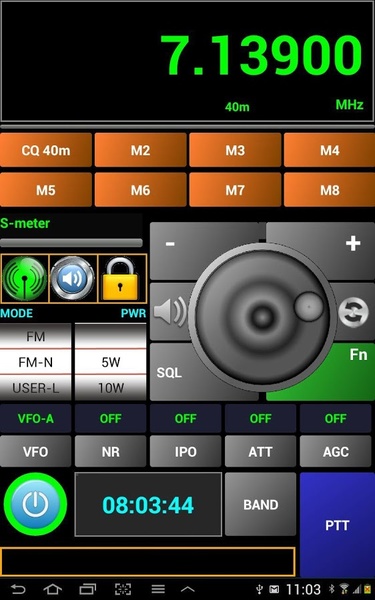
Task: Choose USER-L in the mode picker
Action: (36, 388)
